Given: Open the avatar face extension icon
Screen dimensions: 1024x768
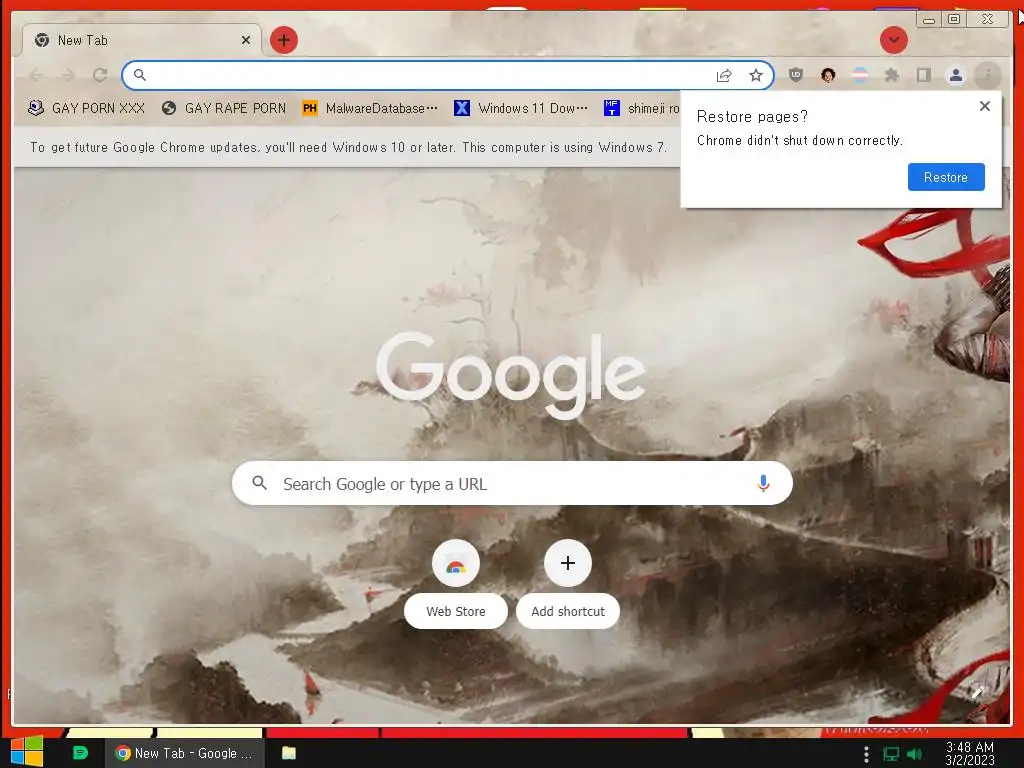Looking at the screenshot, I should (x=828, y=75).
